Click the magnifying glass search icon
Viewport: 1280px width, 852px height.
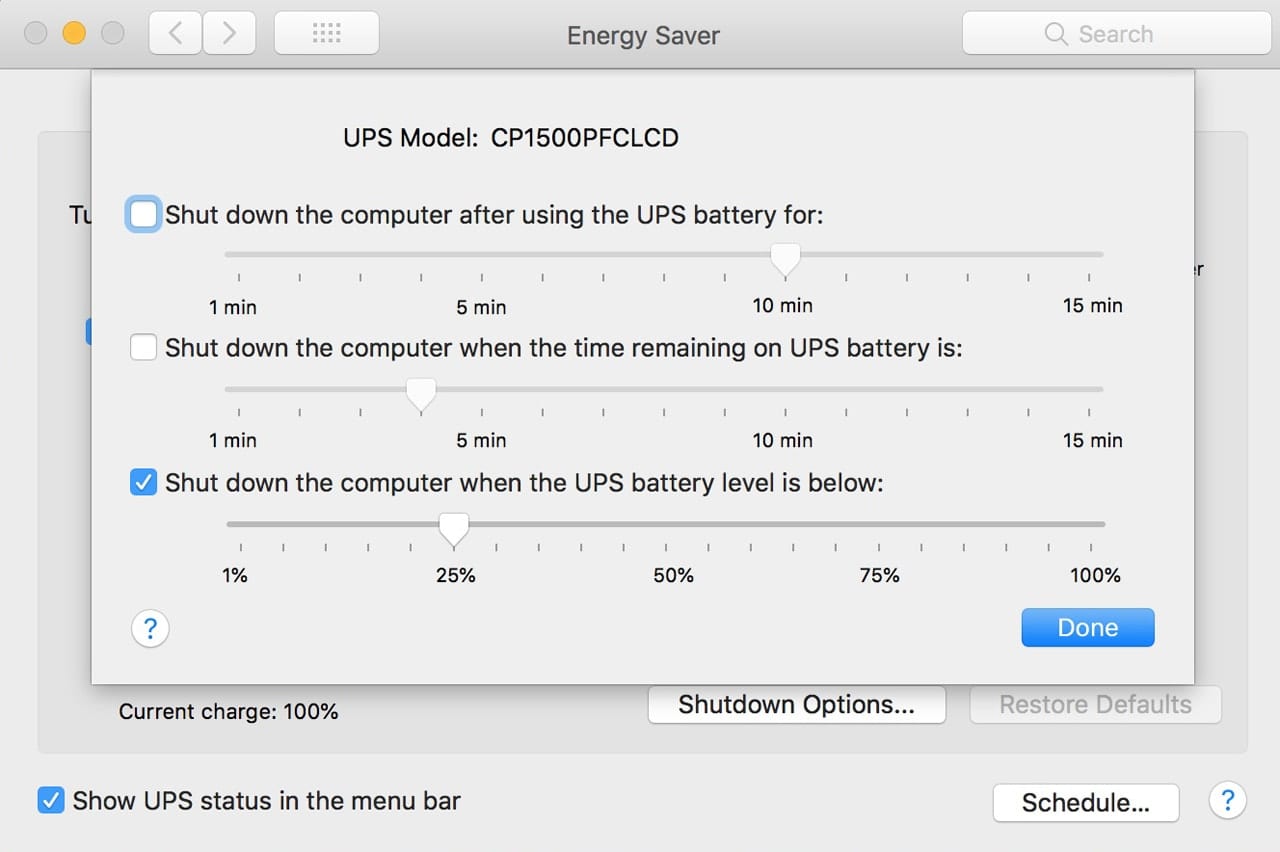(1056, 34)
